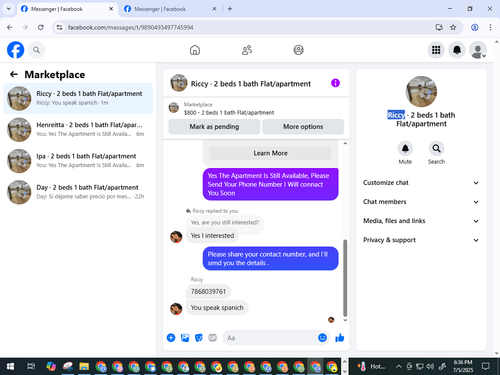Image resolution: width=500 pixels, height=375 pixels.
Task: Open the Riccy conversation in list
Action: (x=78, y=98)
